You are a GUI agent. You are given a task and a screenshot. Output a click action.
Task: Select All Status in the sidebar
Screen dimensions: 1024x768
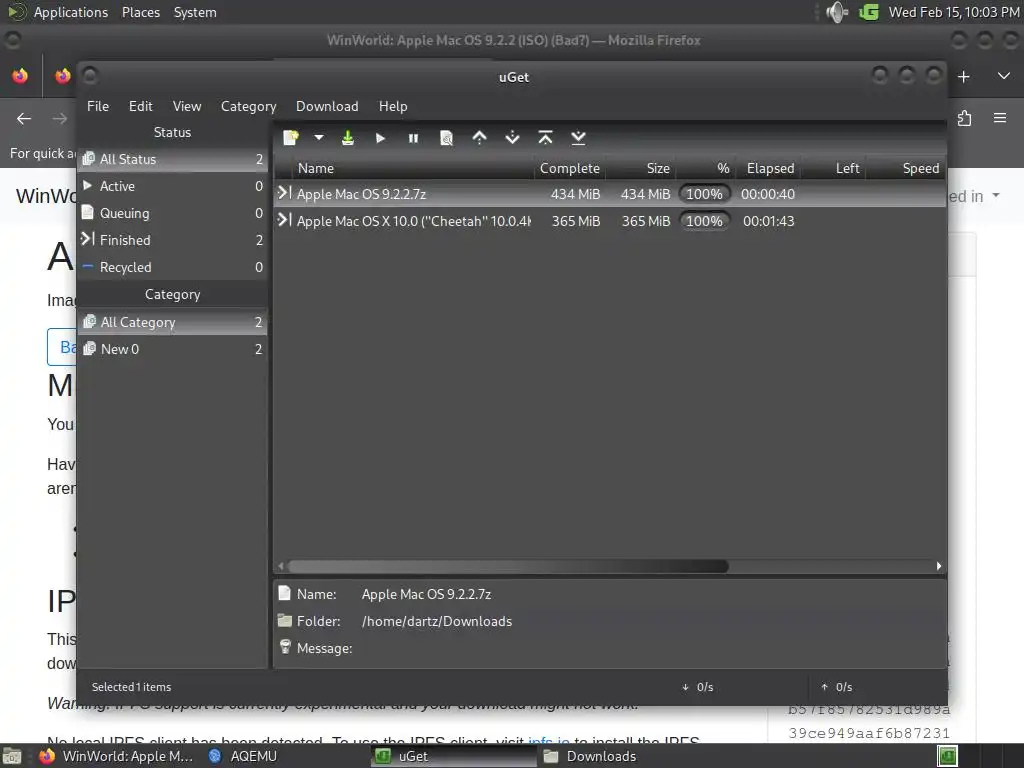click(x=172, y=159)
